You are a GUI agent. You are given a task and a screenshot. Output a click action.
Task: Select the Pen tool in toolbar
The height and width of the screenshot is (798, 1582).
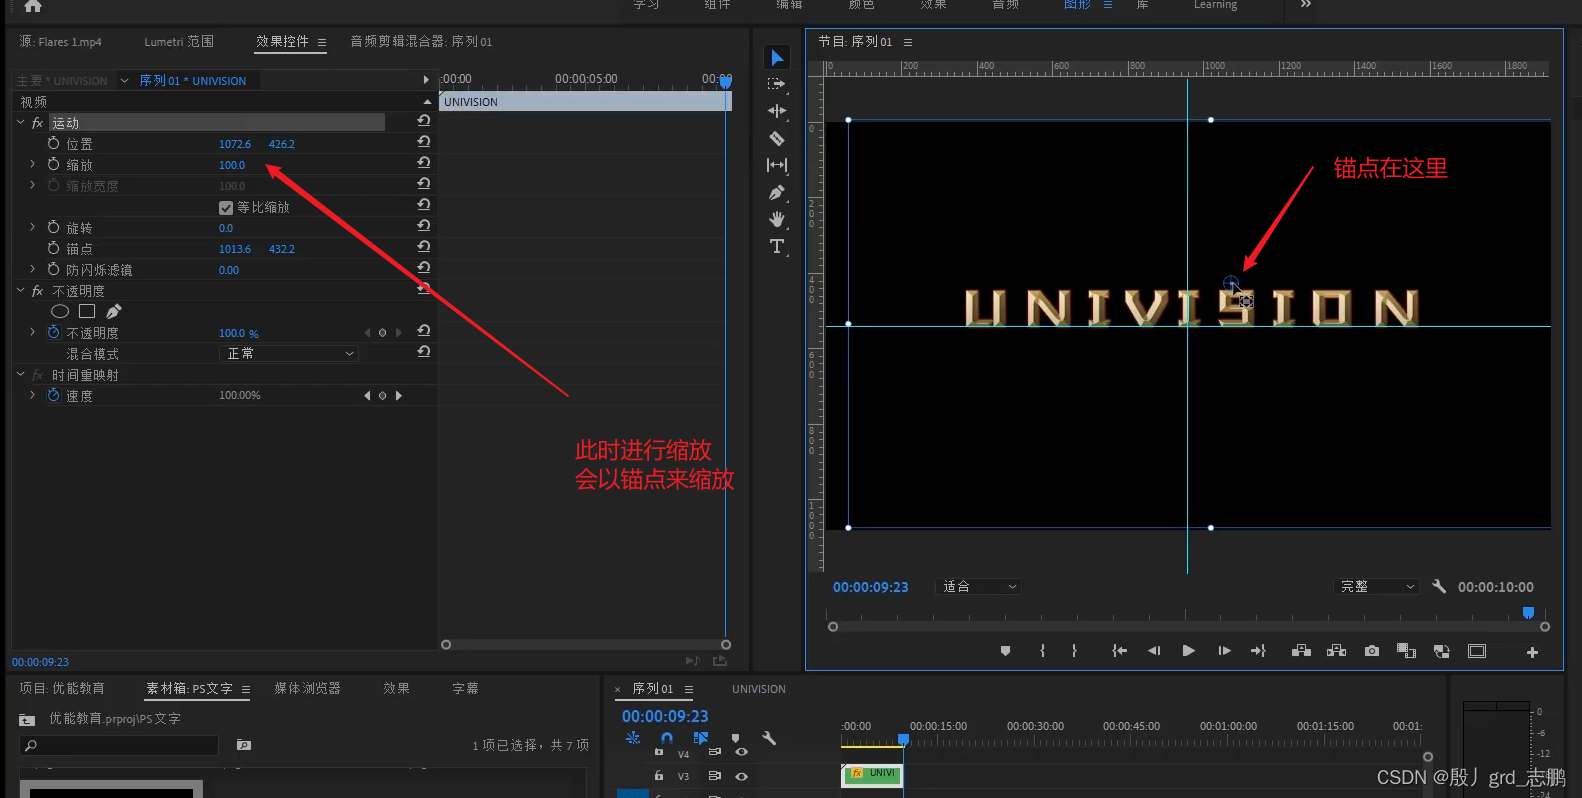777,192
